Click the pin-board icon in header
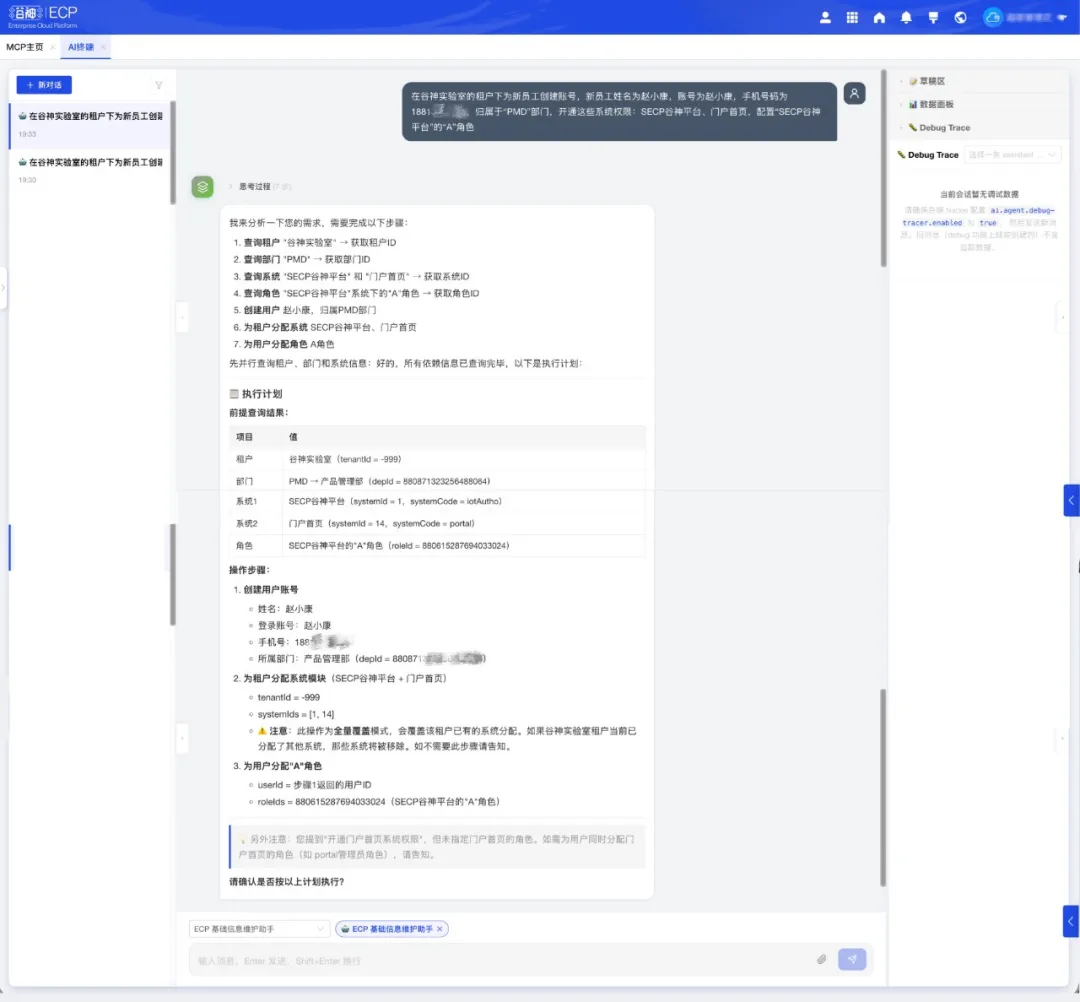 (x=933, y=18)
